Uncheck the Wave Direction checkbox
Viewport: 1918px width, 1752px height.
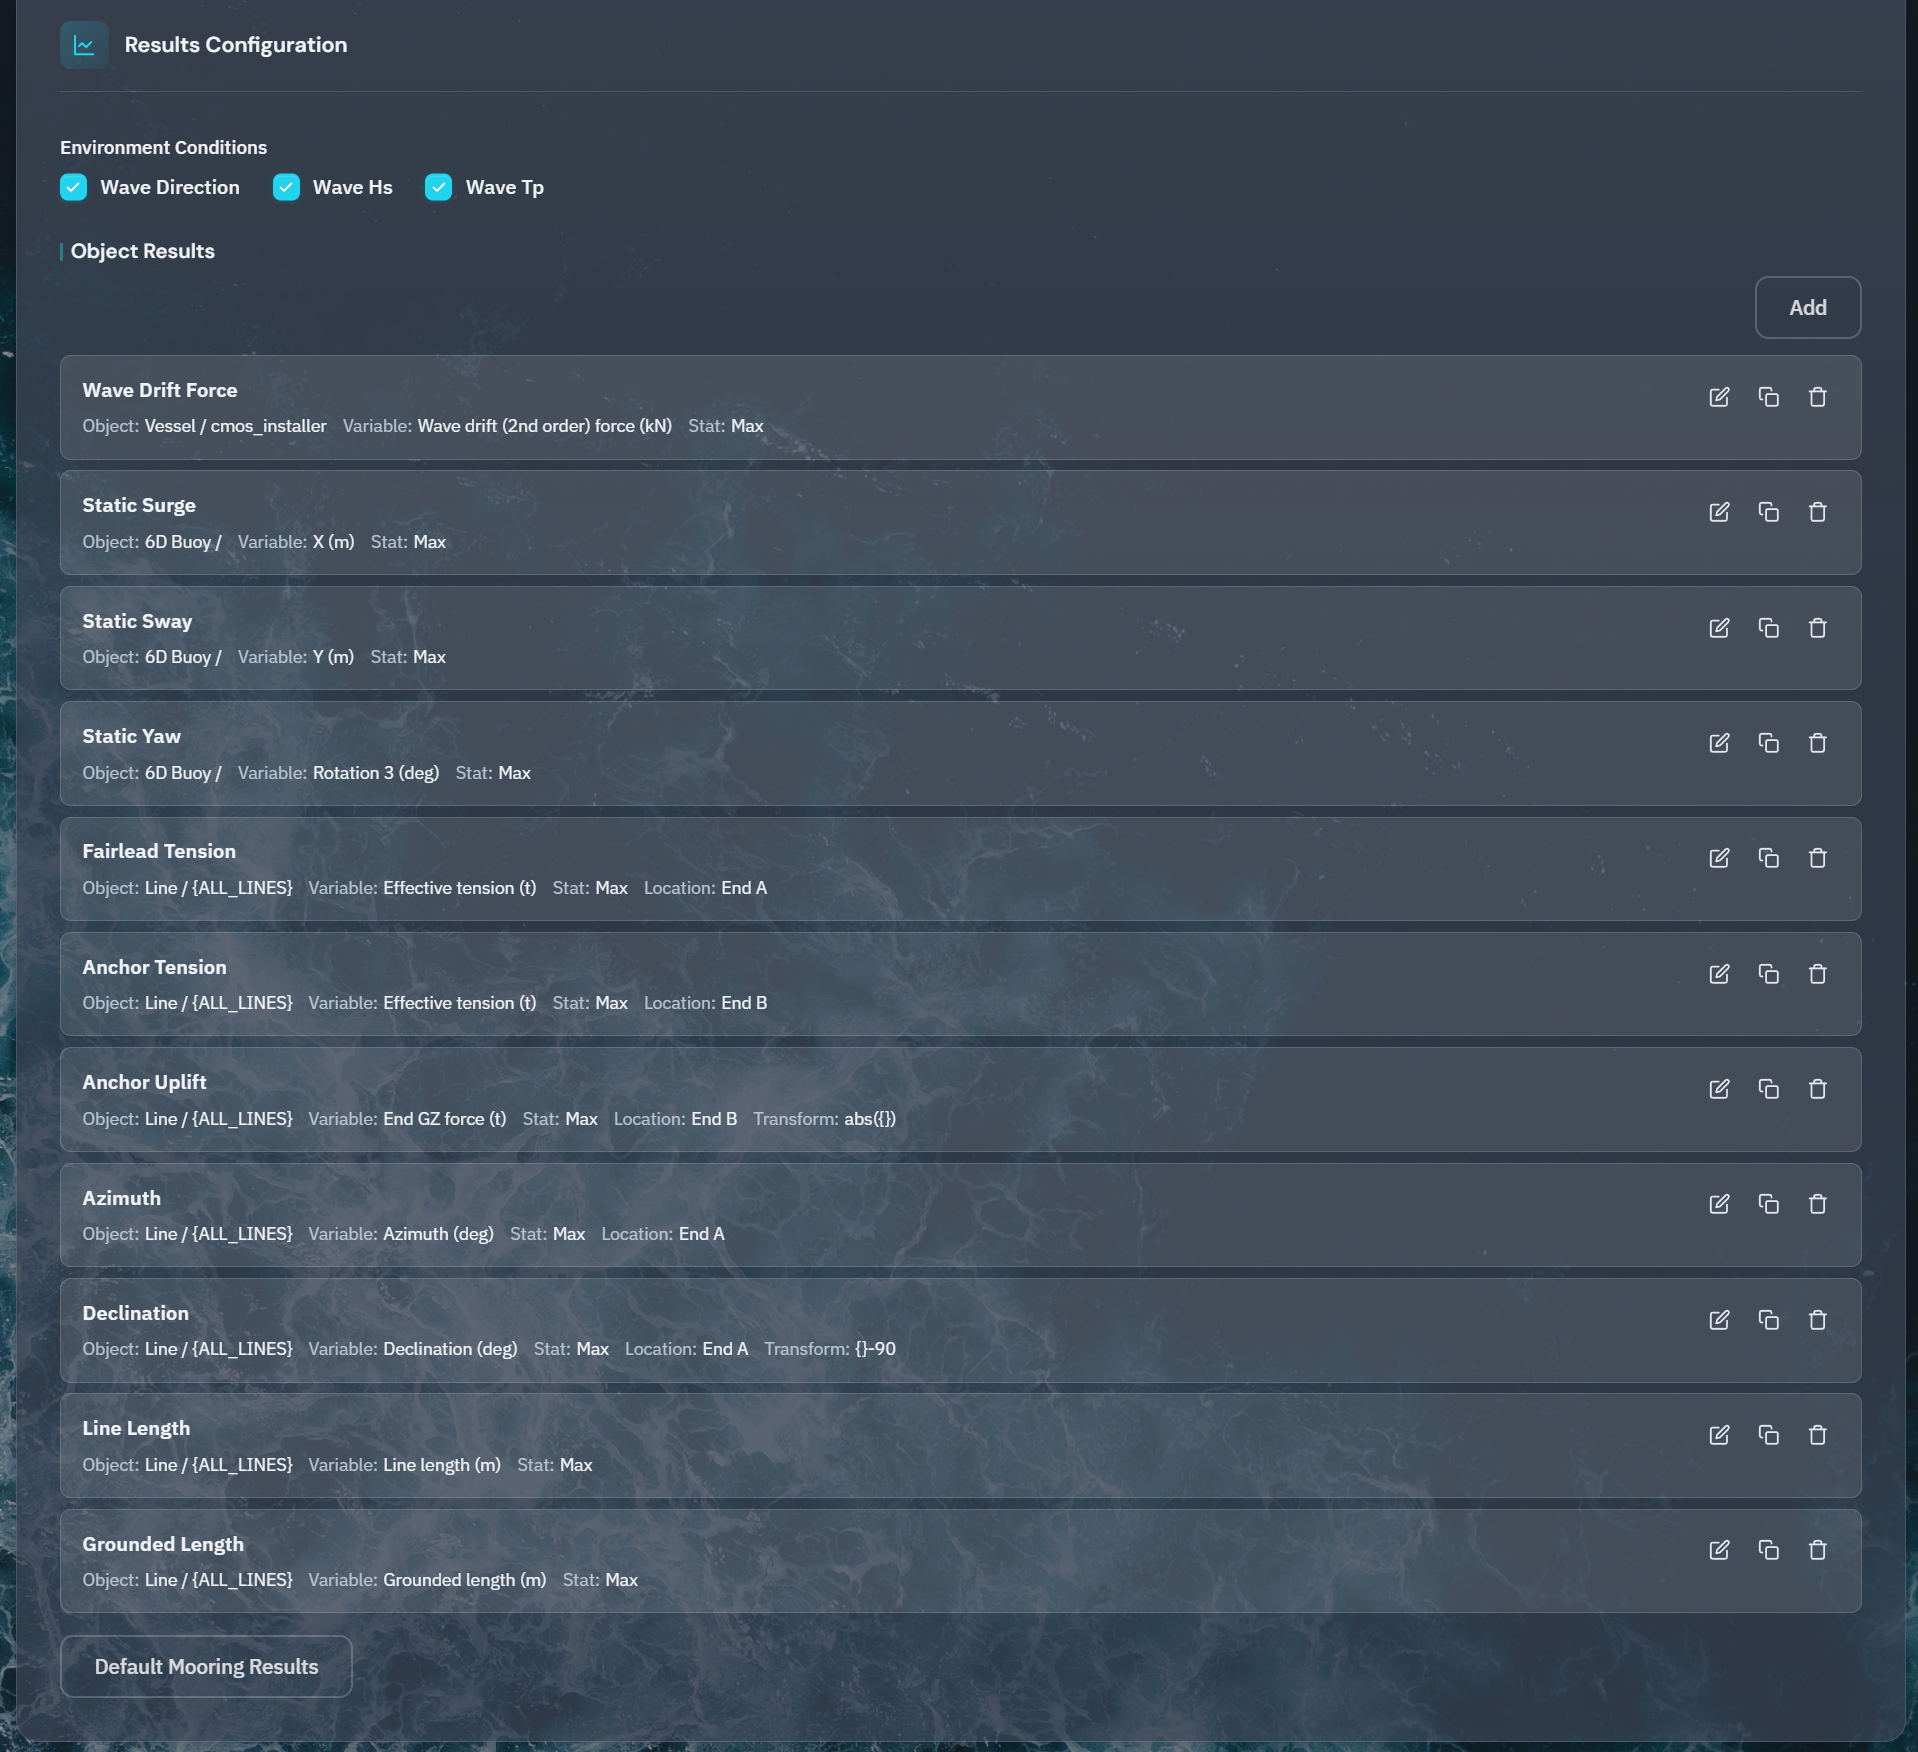click(74, 187)
